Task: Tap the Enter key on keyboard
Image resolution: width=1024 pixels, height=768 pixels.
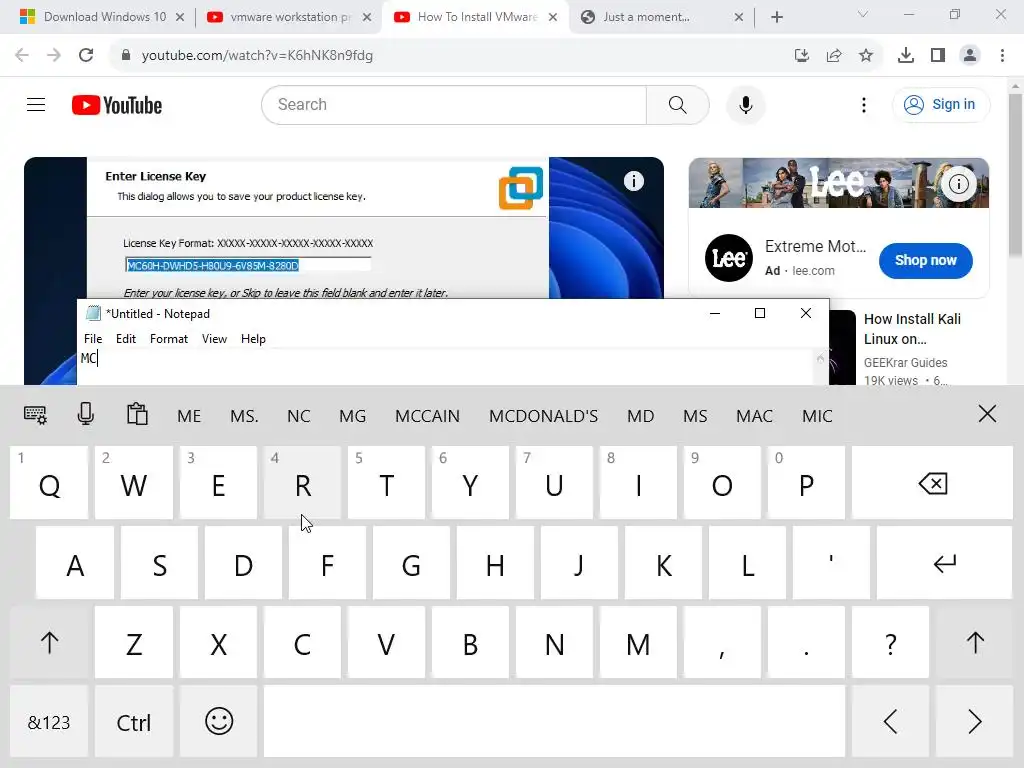Action: coord(944,563)
